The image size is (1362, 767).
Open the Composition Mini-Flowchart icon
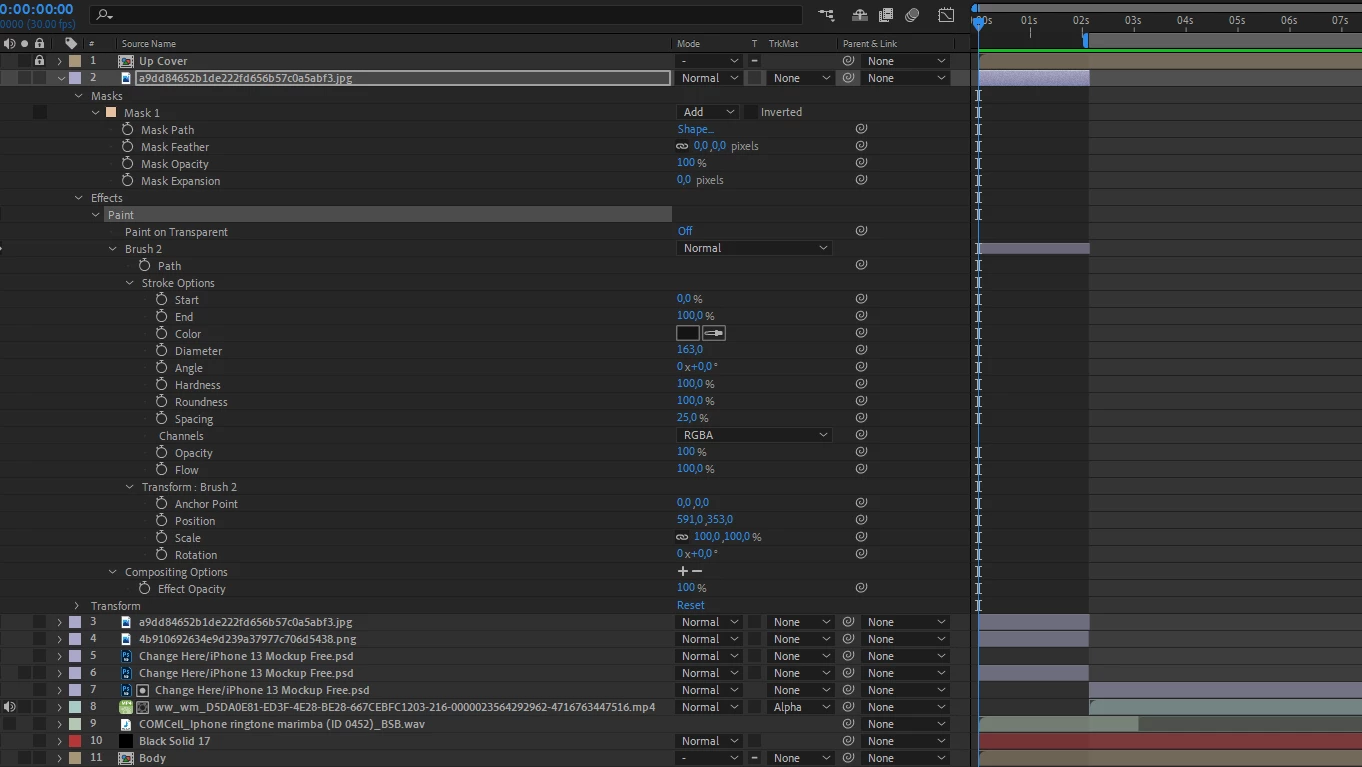826,15
